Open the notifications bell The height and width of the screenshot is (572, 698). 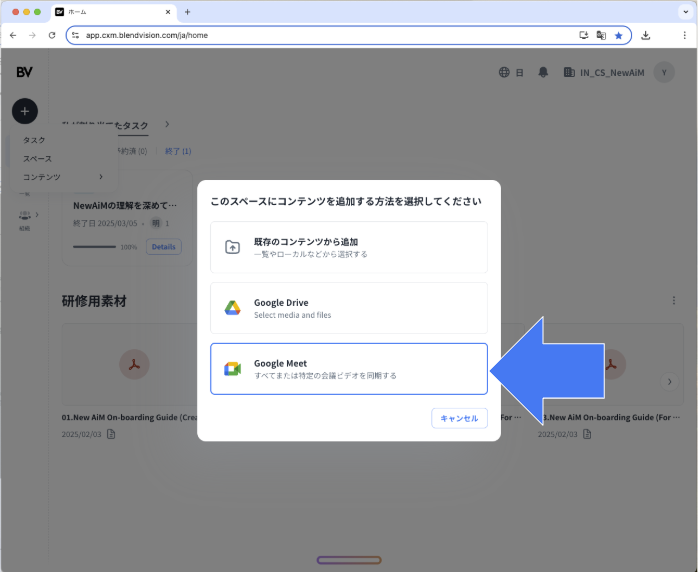point(543,72)
